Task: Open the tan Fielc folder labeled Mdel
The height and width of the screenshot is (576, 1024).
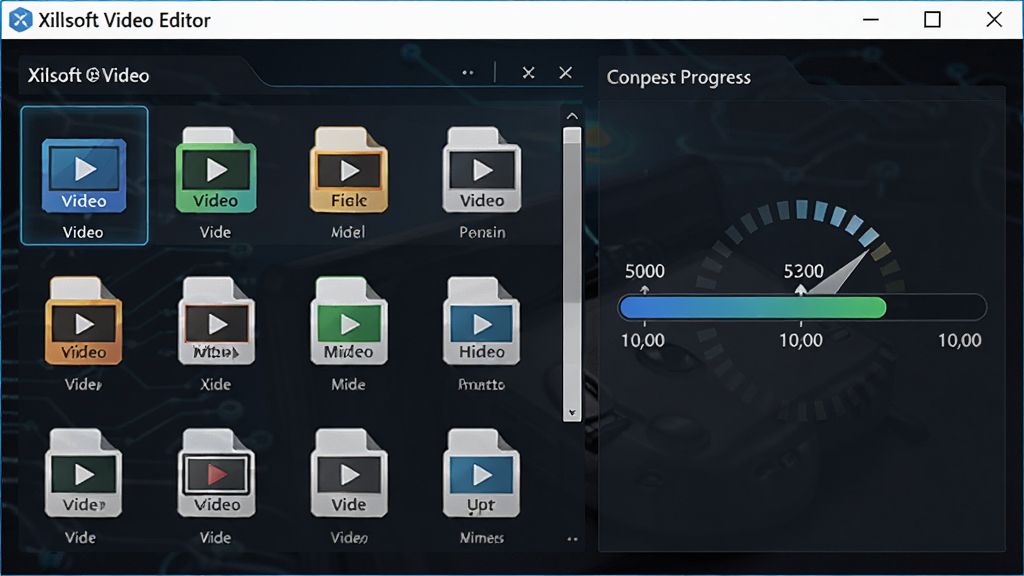Action: 349,170
